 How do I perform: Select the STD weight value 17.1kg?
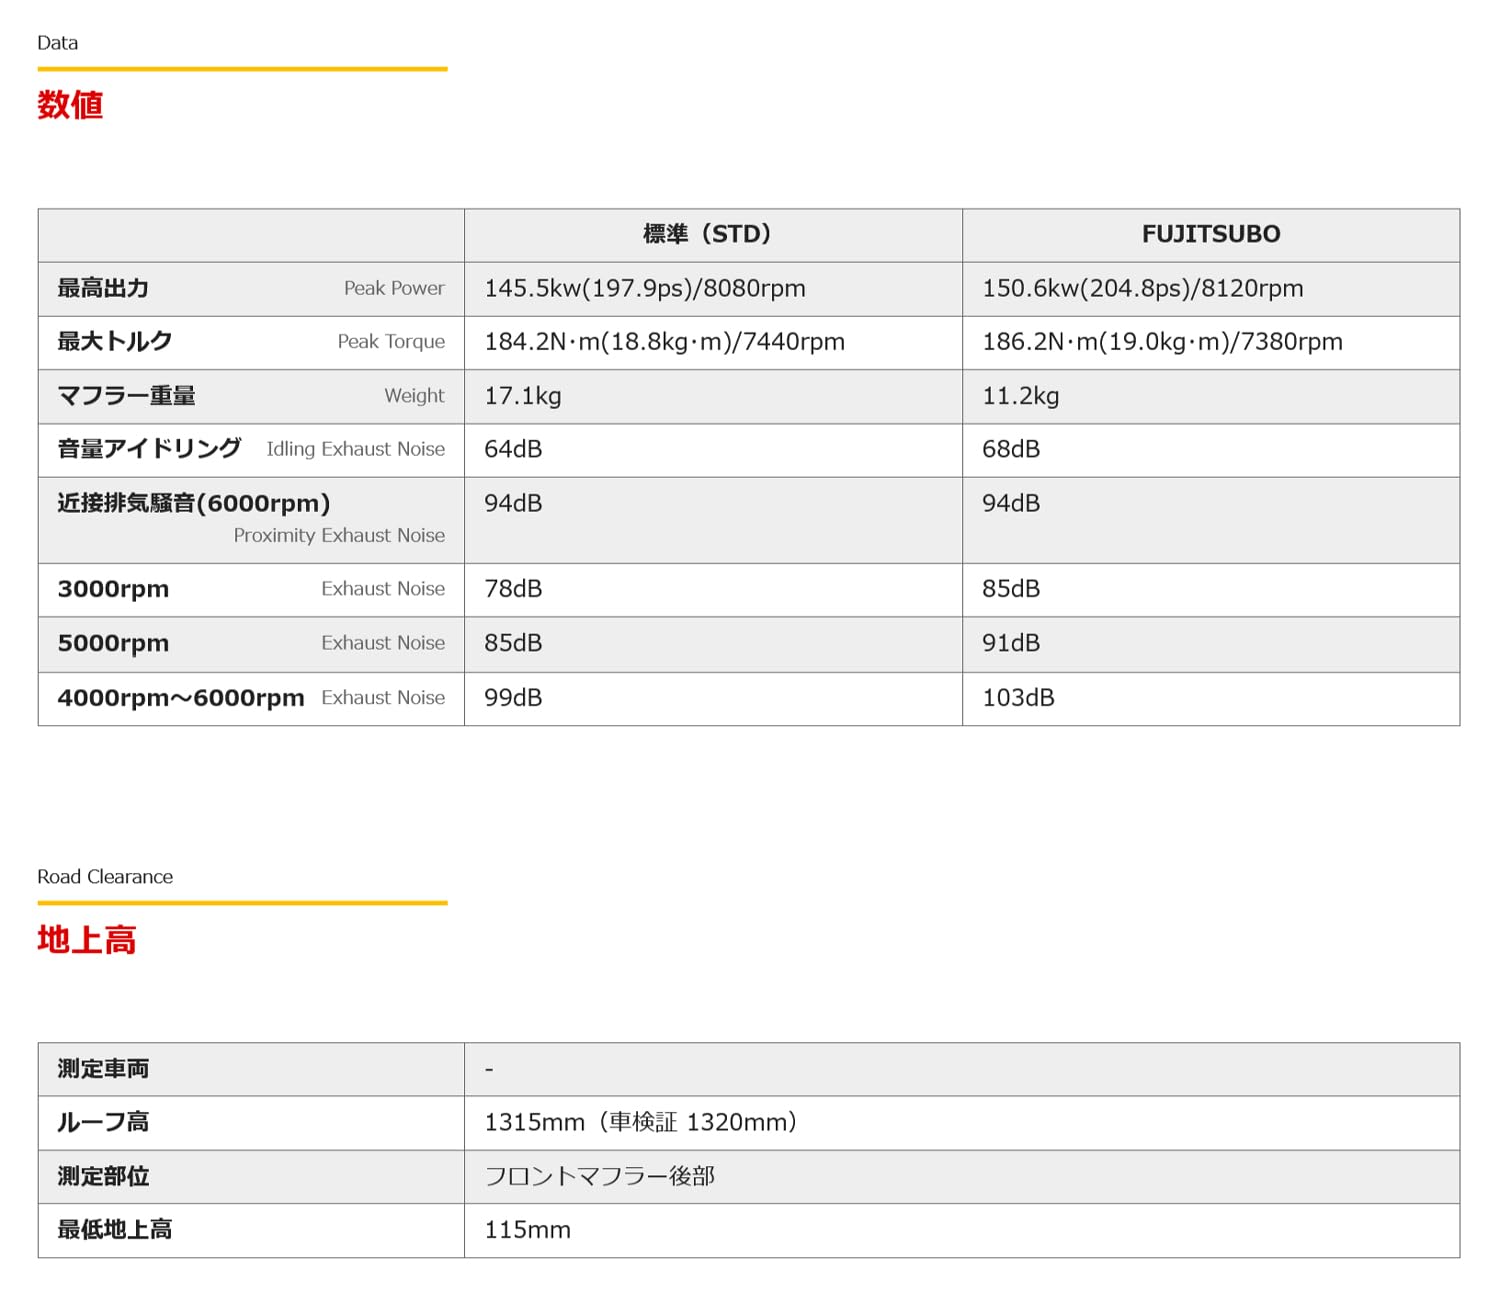(x=523, y=396)
